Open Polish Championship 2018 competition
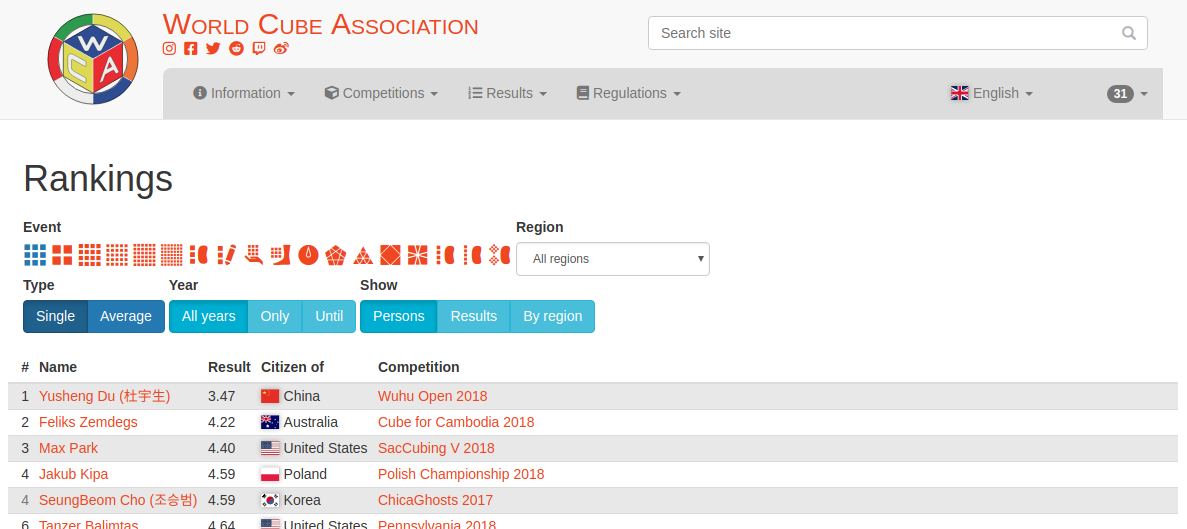Image resolution: width=1187 pixels, height=529 pixels. [461, 474]
